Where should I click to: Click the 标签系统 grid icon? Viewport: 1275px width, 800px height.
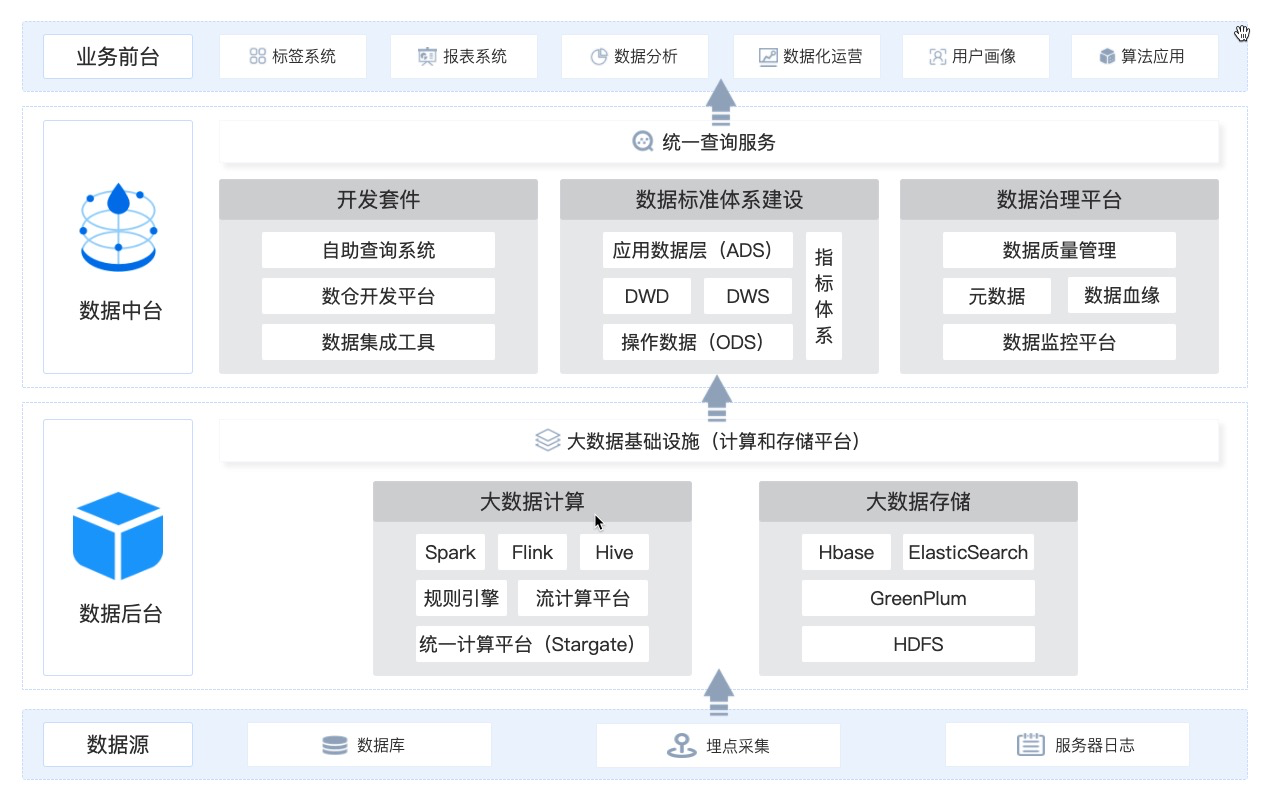coord(257,57)
